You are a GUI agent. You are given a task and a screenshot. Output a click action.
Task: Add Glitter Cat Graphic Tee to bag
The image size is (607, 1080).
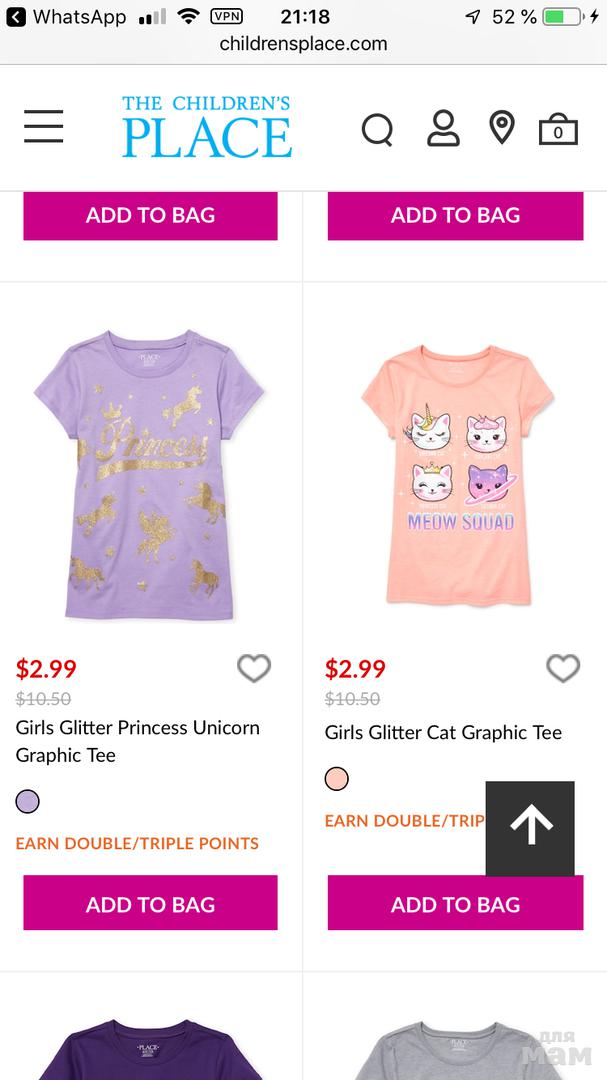[x=455, y=904]
